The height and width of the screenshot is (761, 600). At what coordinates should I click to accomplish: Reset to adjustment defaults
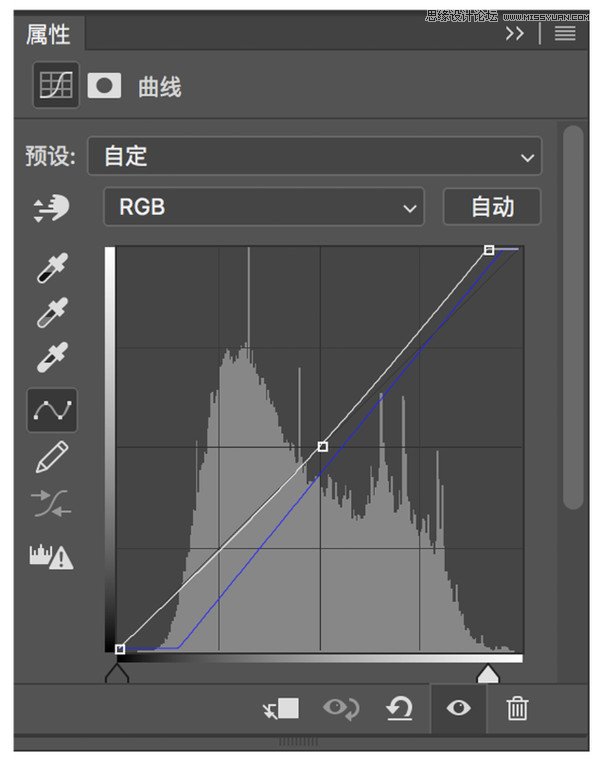pyautogui.click(x=400, y=709)
